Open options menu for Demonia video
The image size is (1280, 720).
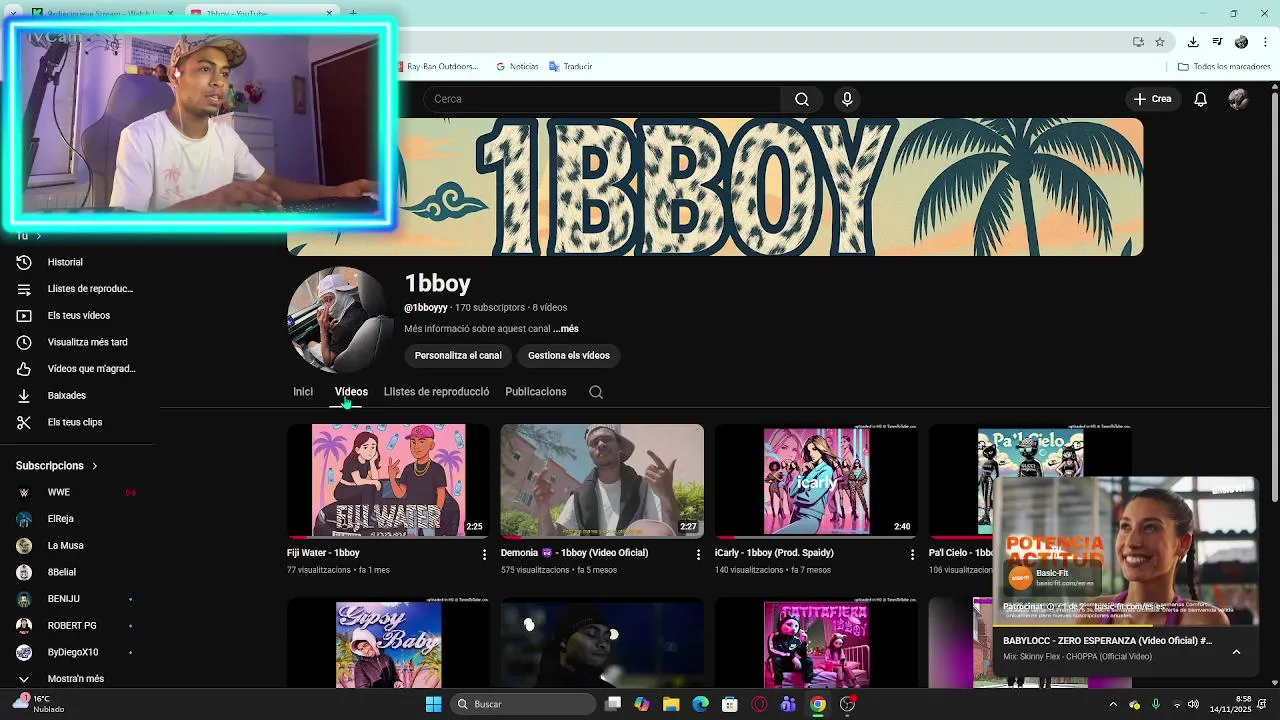tap(699, 554)
